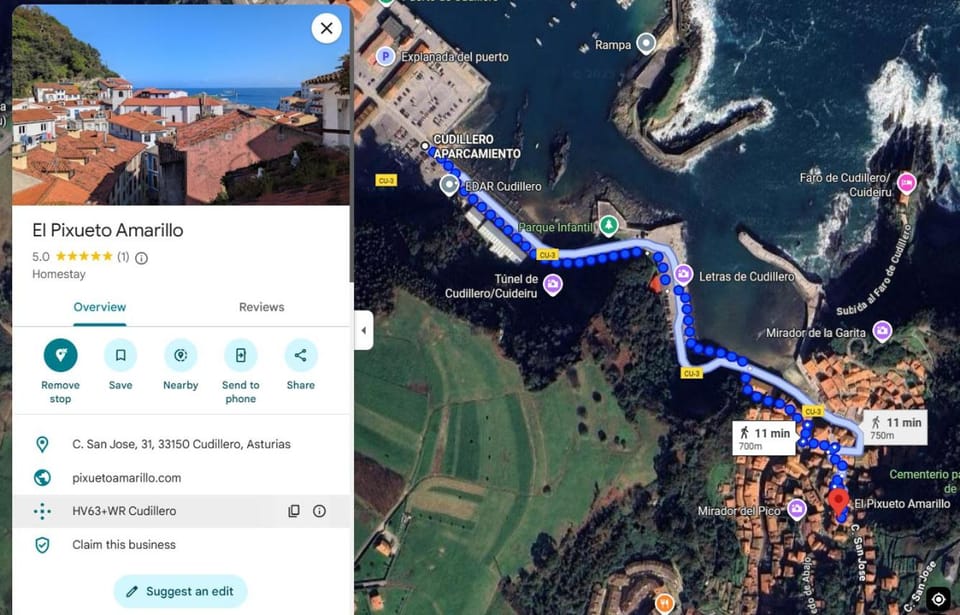Select the Overview tab
The width and height of the screenshot is (960, 615).
click(x=100, y=307)
